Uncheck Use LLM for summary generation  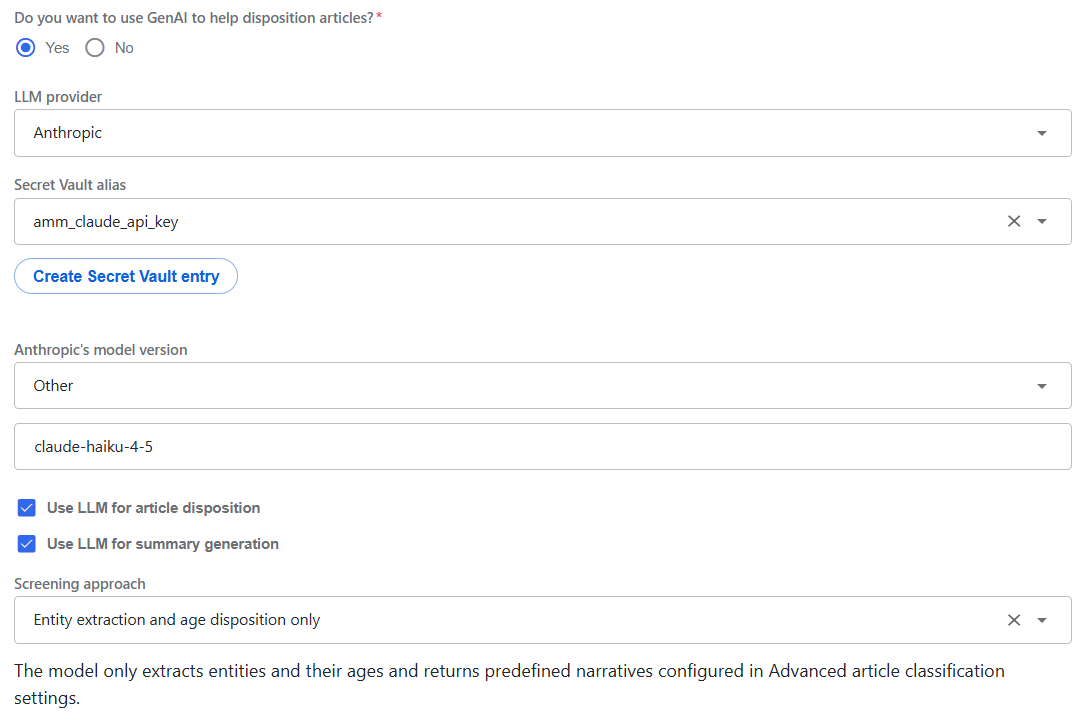tap(27, 544)
